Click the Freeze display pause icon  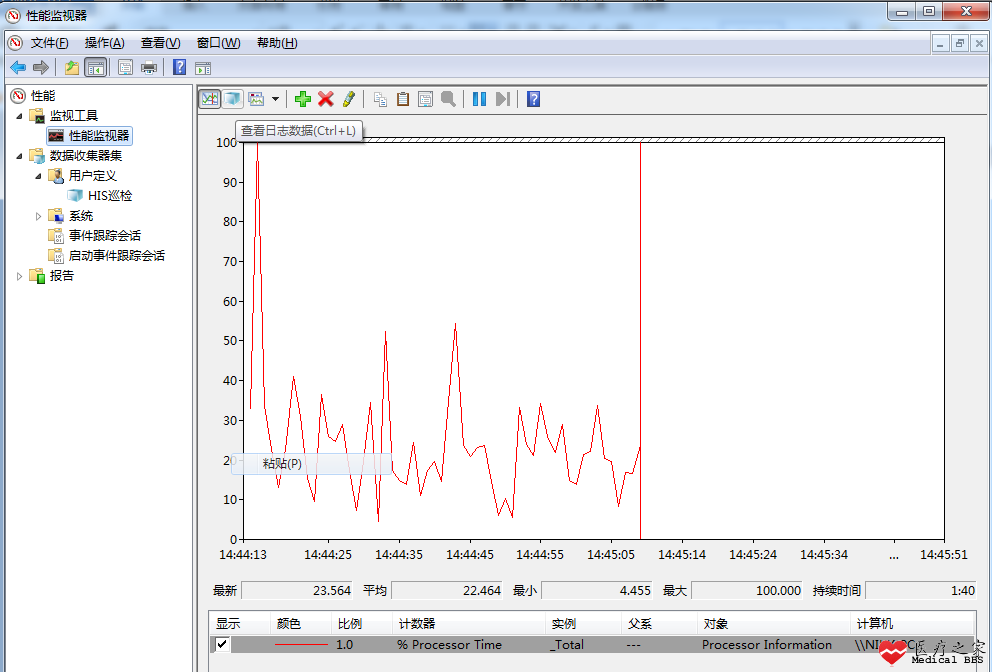coord(480,99)
